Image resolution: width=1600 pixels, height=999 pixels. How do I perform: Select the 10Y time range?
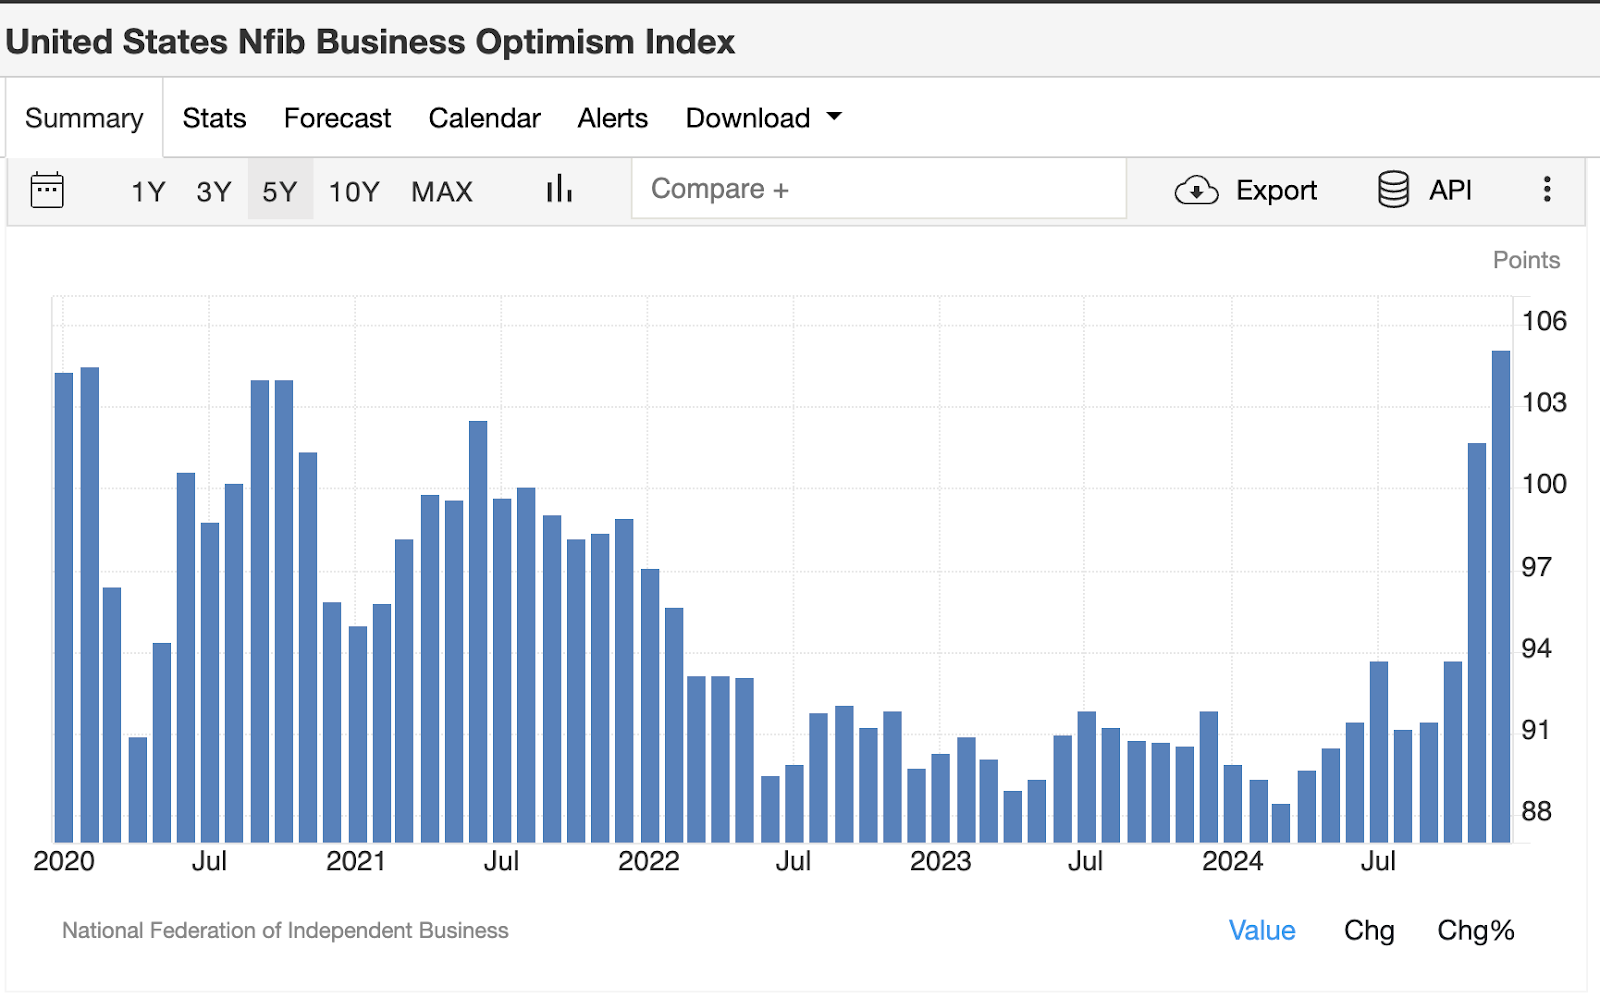(x=354, y=191)
